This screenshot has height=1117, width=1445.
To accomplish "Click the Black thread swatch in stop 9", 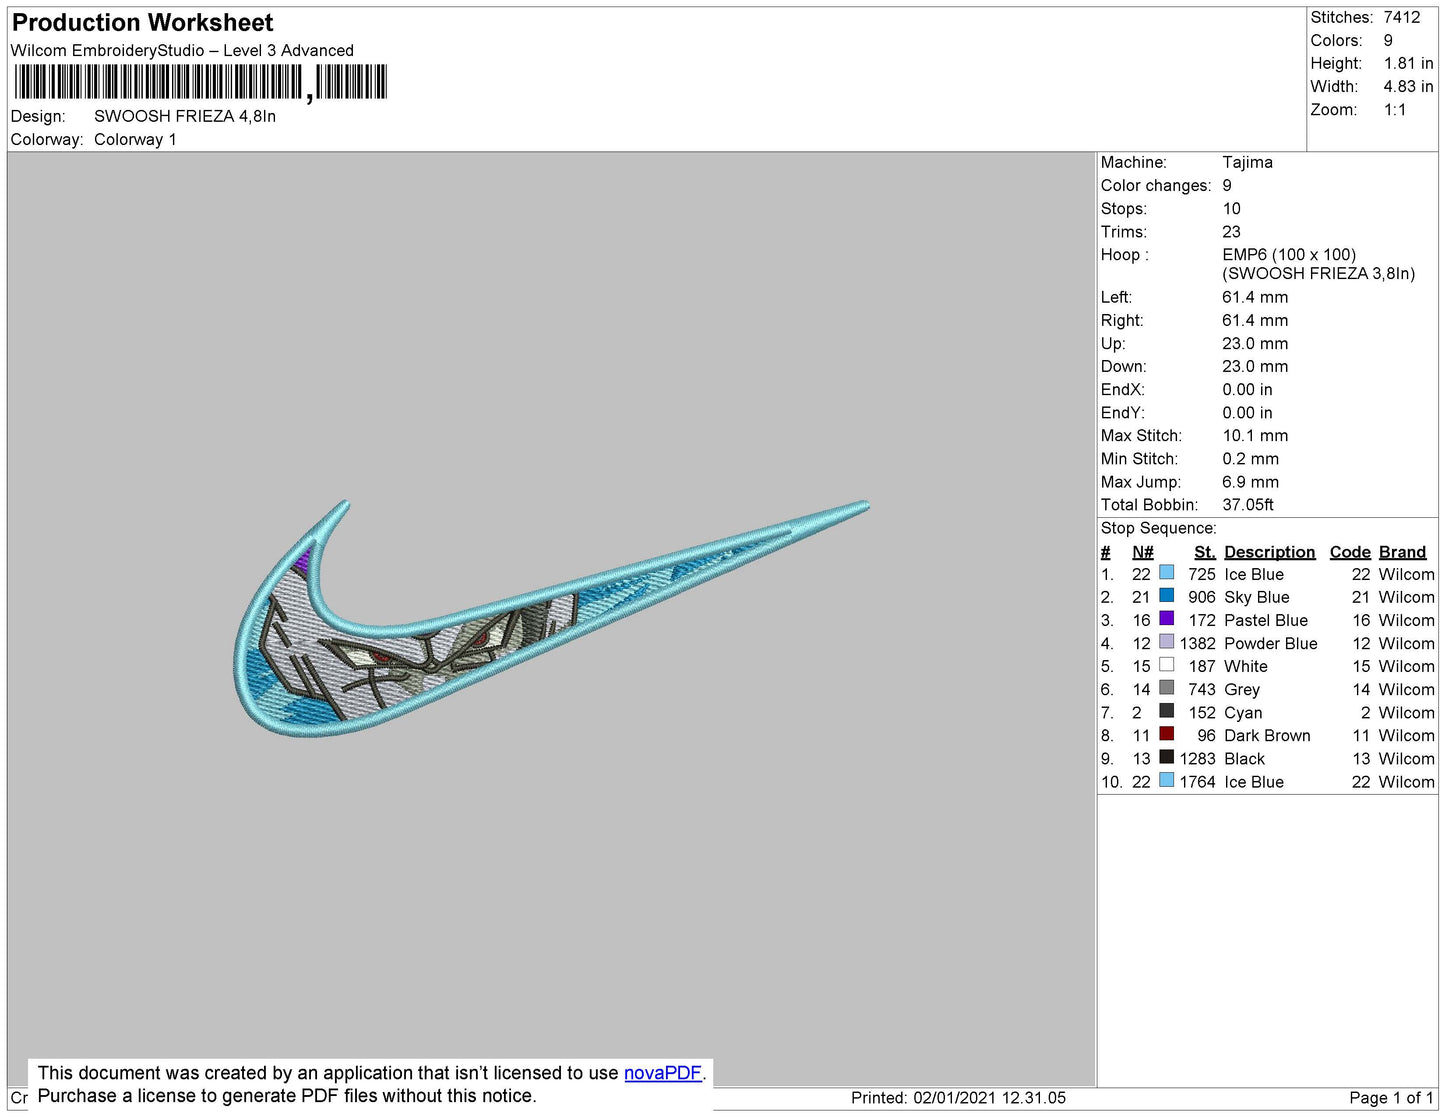I will pyautogui.click(x=1166, y=757).
